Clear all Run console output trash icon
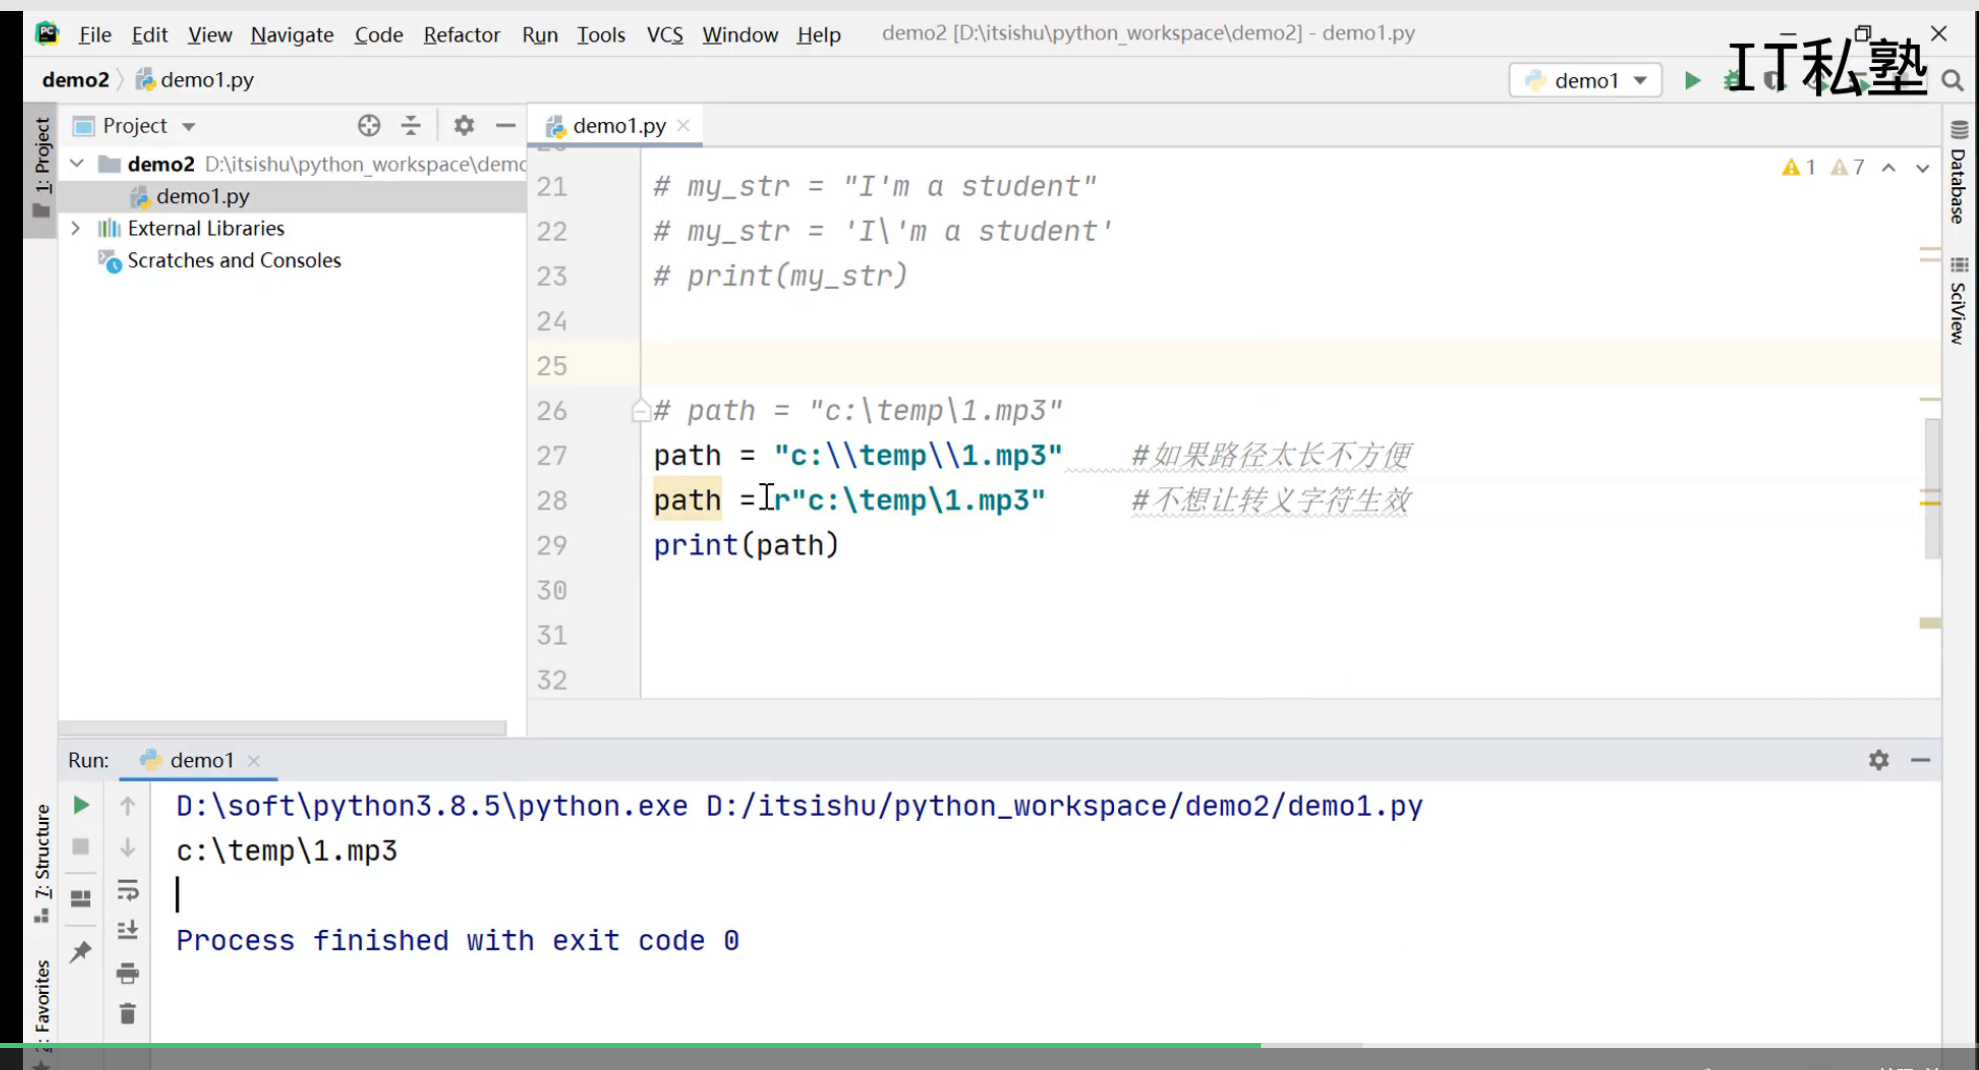This screenshot has width=1979, height=1070. click(x=127, y=1014)
